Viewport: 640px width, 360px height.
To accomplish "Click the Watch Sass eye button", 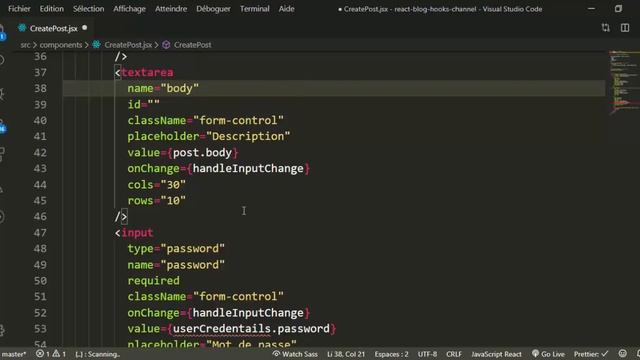I will (295, 354).
